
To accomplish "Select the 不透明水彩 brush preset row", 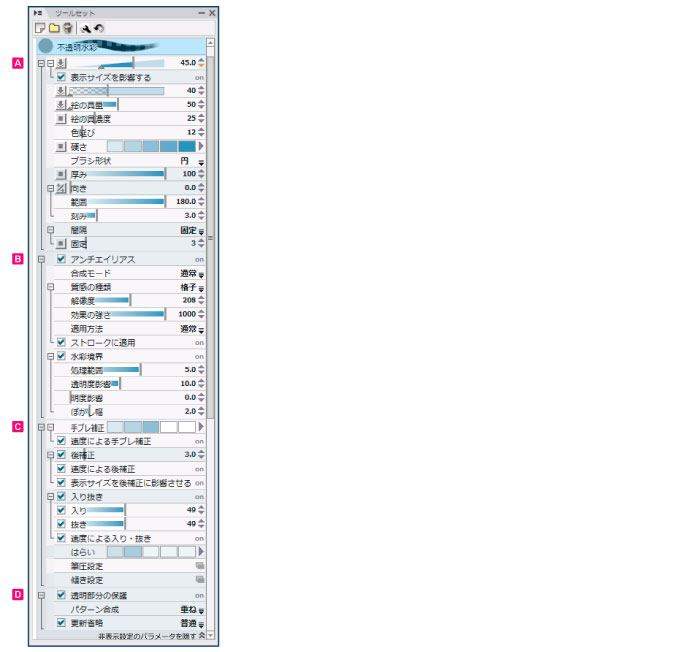I will tap(121, 46).
